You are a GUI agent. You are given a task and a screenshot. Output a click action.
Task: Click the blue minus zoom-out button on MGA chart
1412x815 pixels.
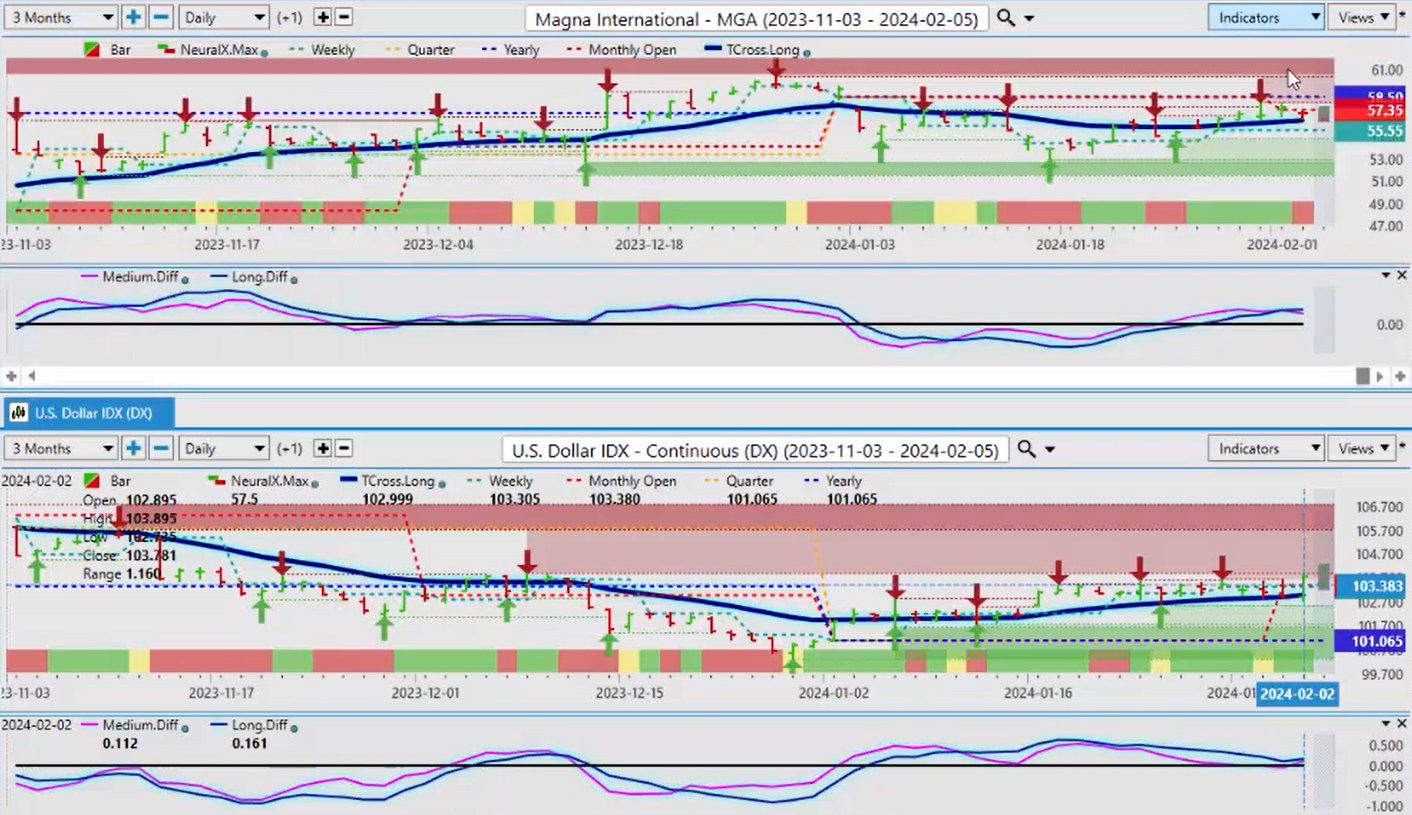coord(160,17)
